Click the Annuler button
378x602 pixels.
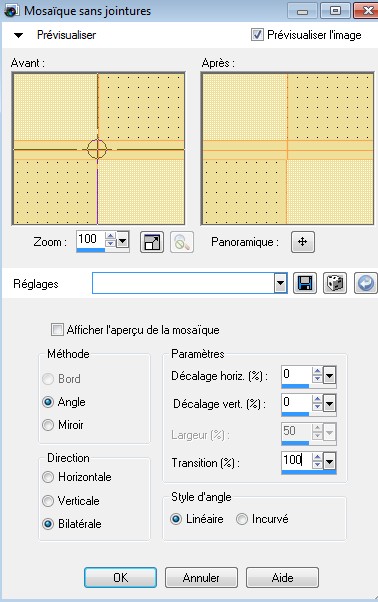click(201, 577)
